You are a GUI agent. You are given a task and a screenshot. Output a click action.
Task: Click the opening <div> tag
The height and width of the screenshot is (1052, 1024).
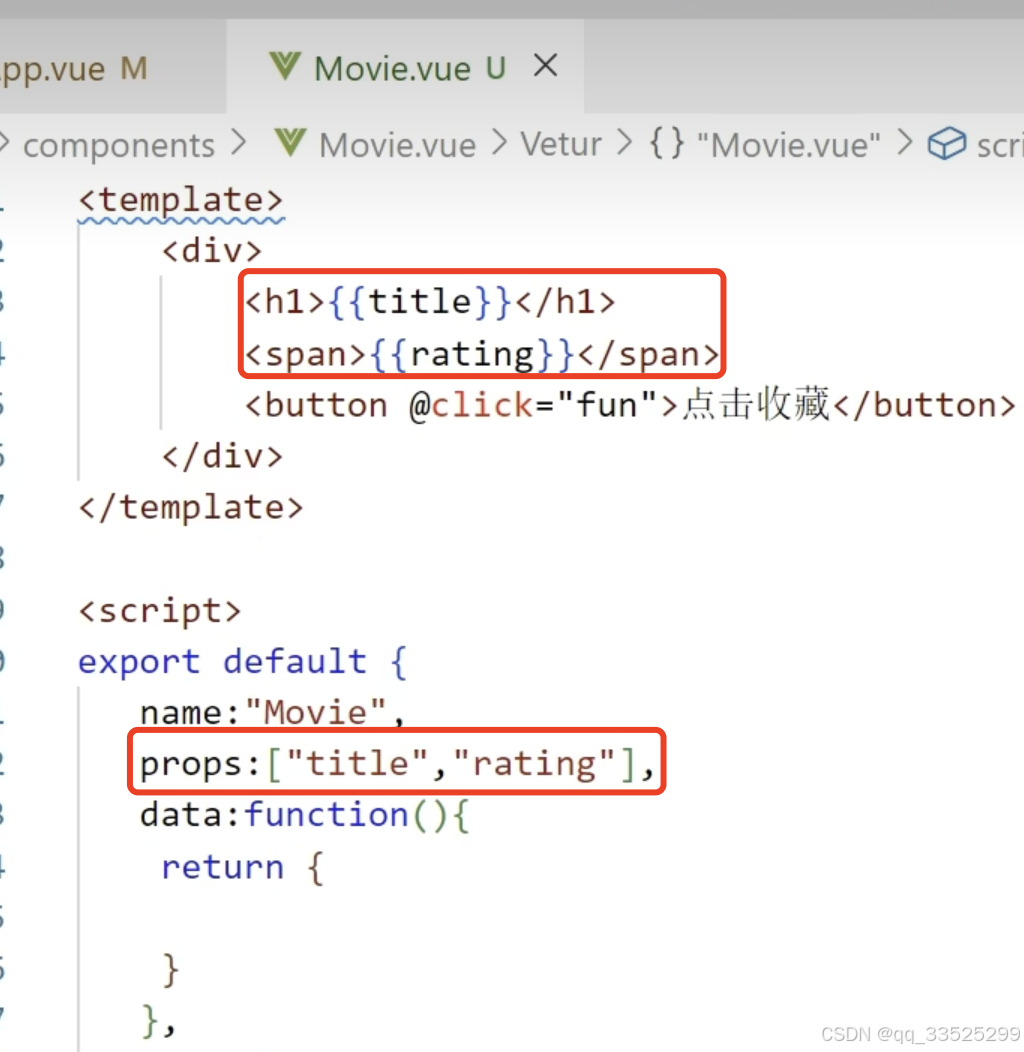coord(212,251)
